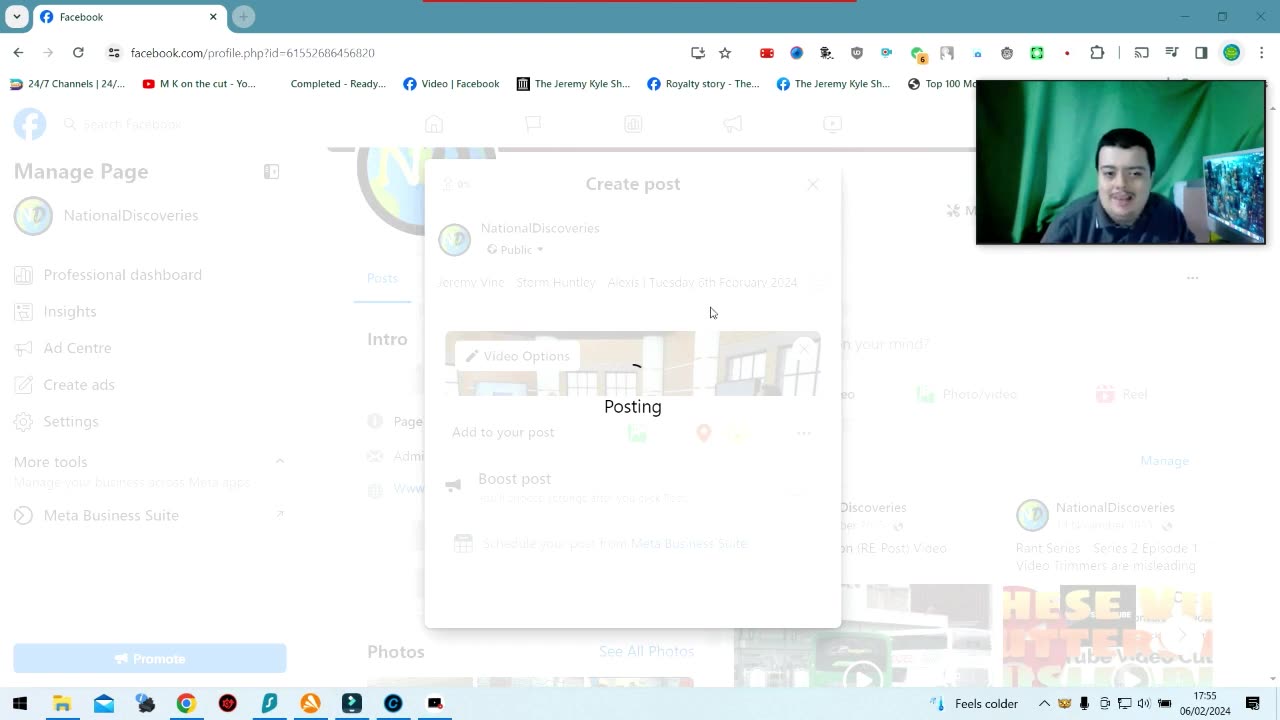
Task: Bookmark this page with star icon
Action: 725,53
